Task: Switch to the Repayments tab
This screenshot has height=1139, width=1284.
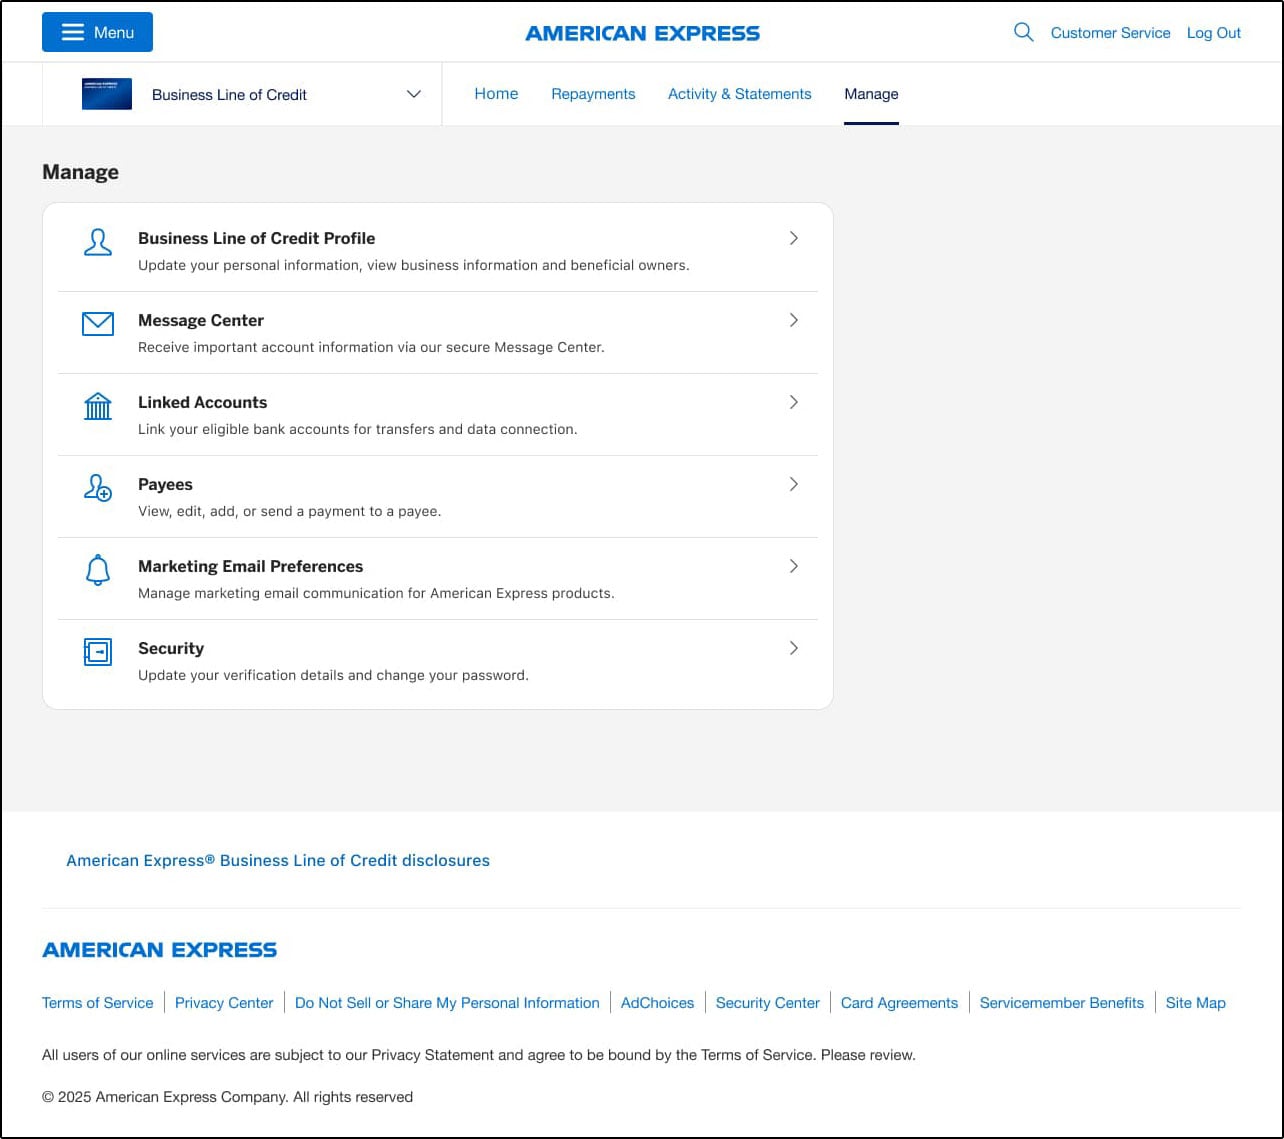Action: click(x=593, y=94)
